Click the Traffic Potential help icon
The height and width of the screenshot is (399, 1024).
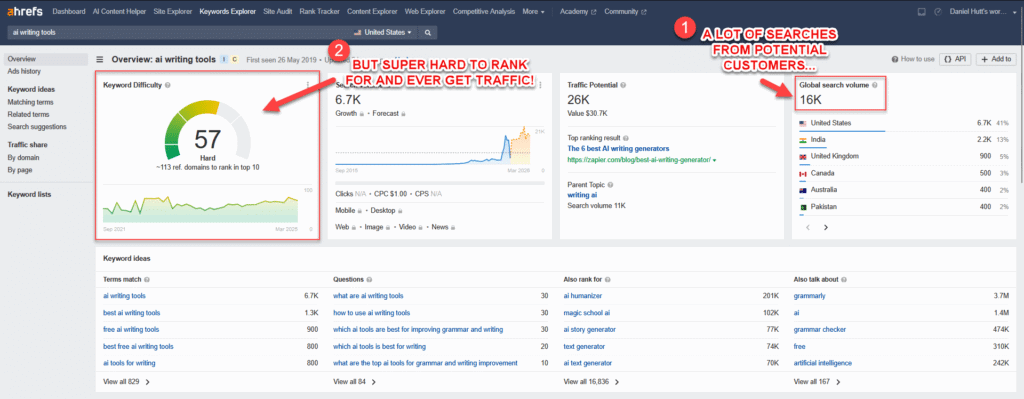pos(622,85)
